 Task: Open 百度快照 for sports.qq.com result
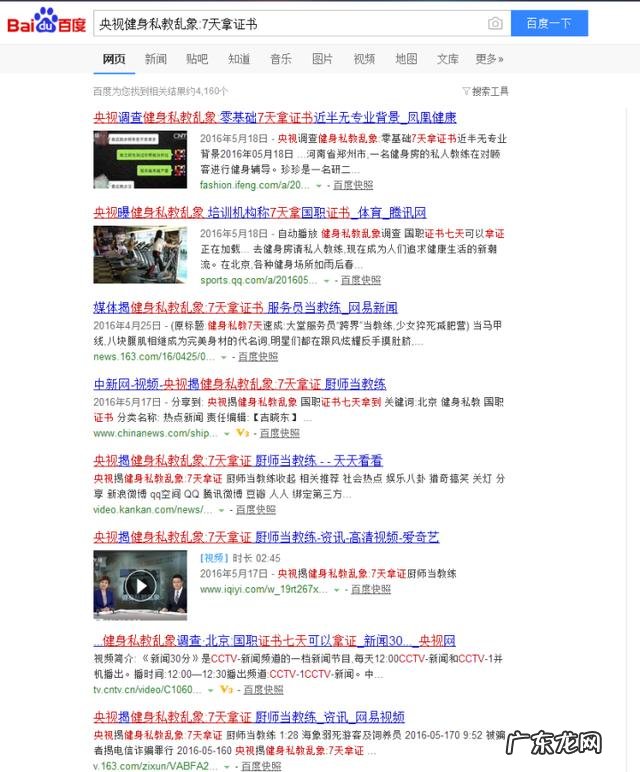tap(361, 280)
